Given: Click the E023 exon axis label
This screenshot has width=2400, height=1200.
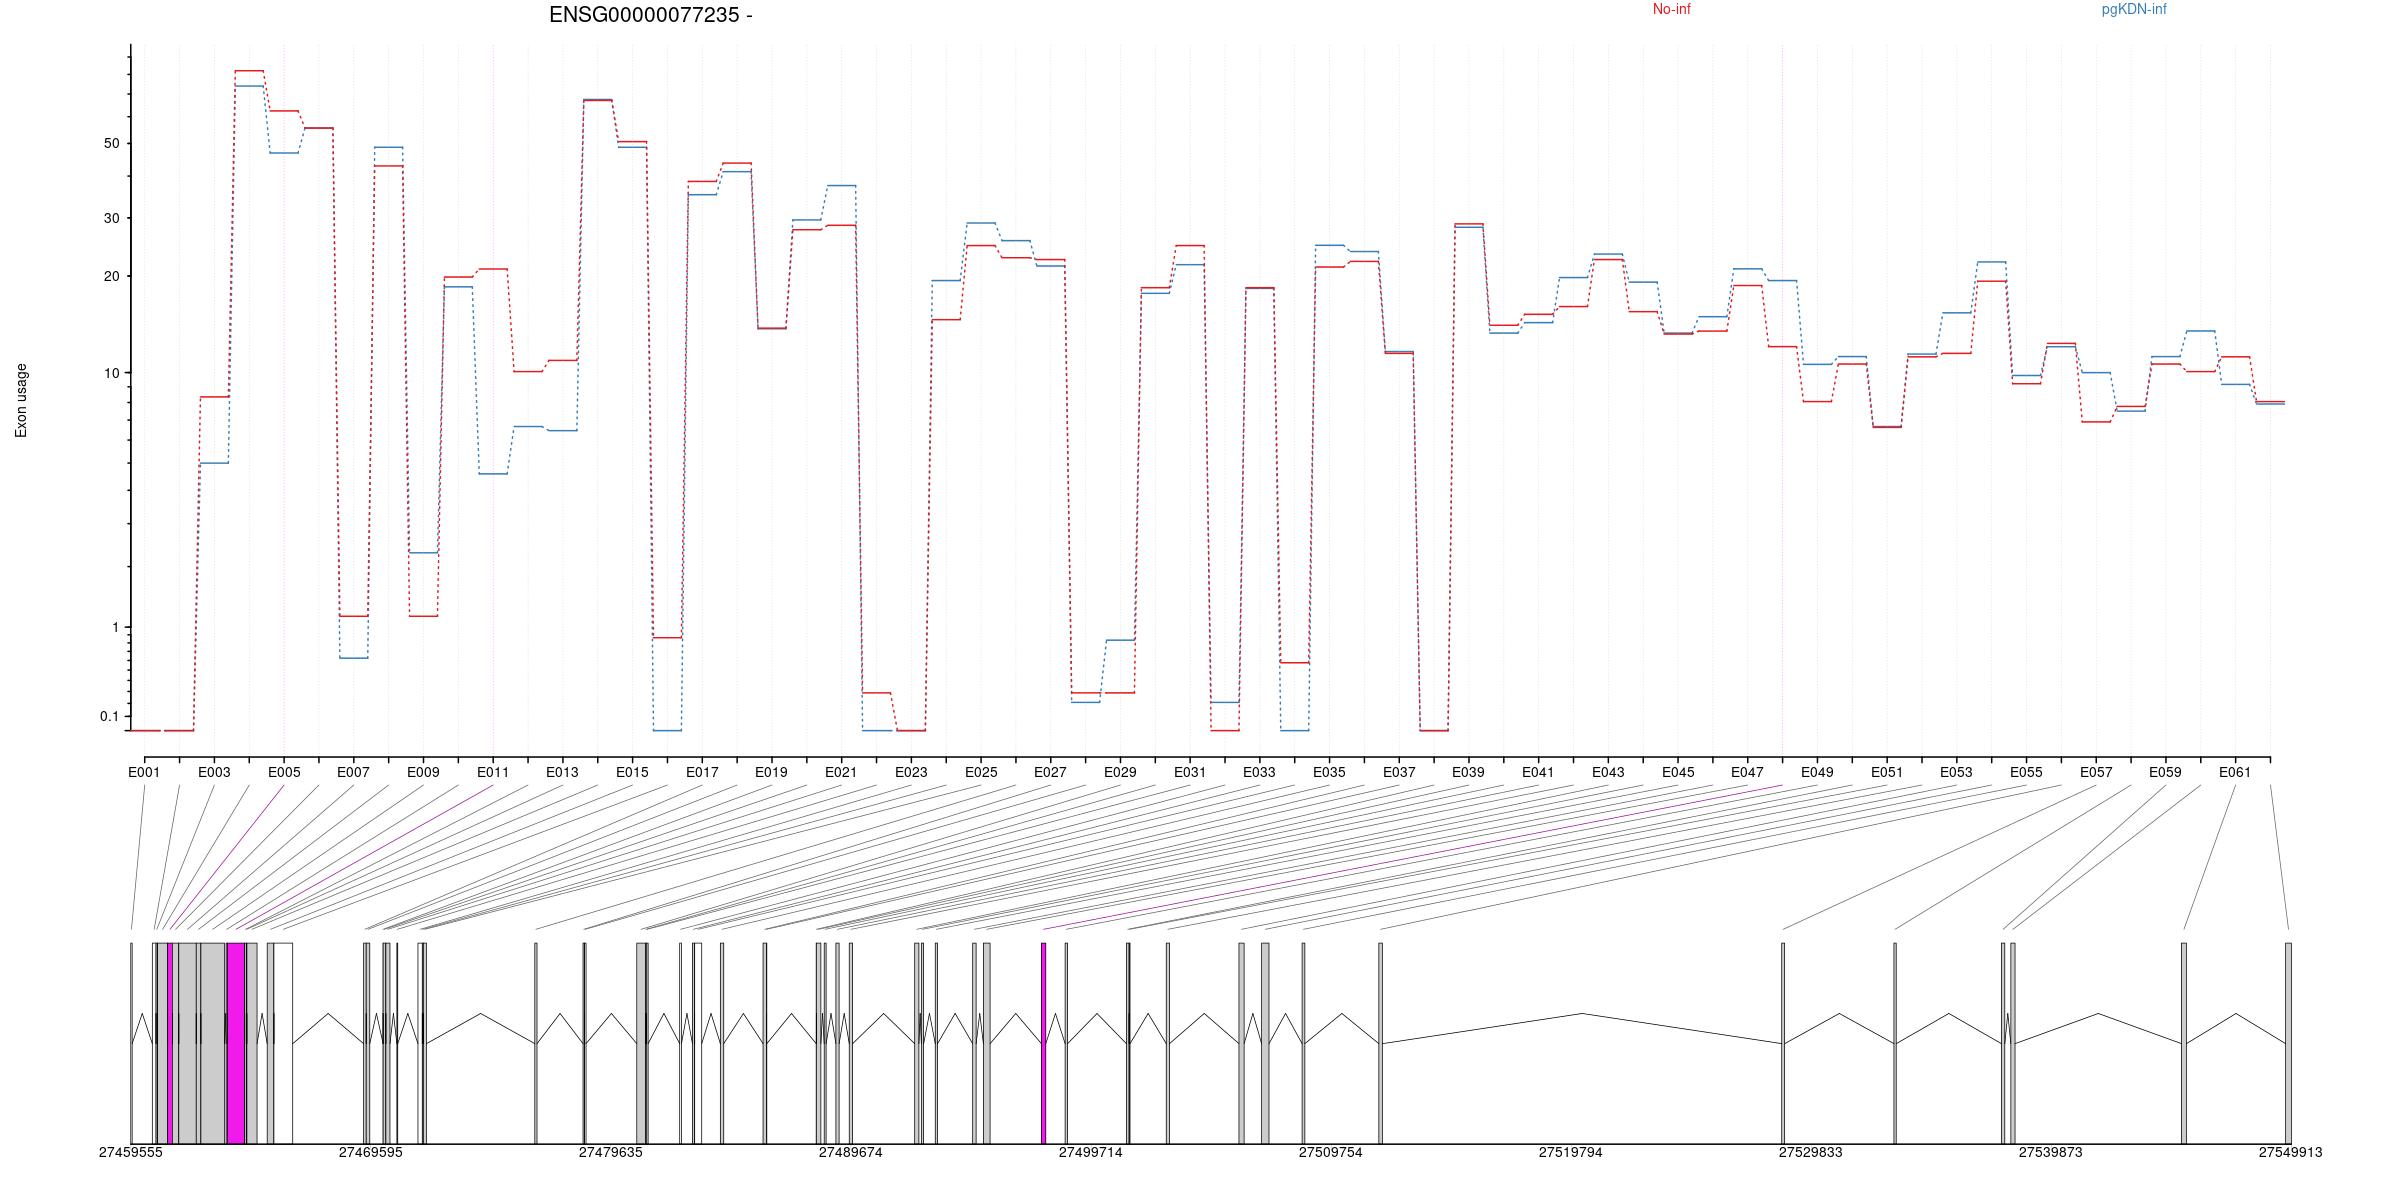Looking at the screenshot, I should tap(911, 772).
